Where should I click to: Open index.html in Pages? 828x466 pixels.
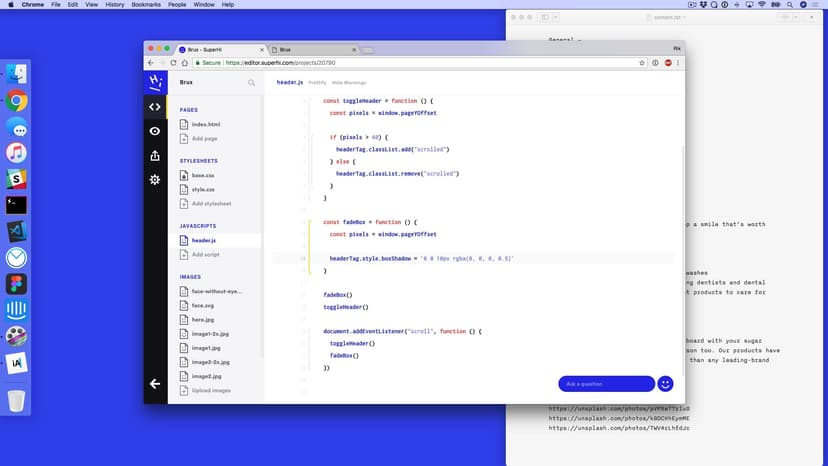tap(205, 124)
